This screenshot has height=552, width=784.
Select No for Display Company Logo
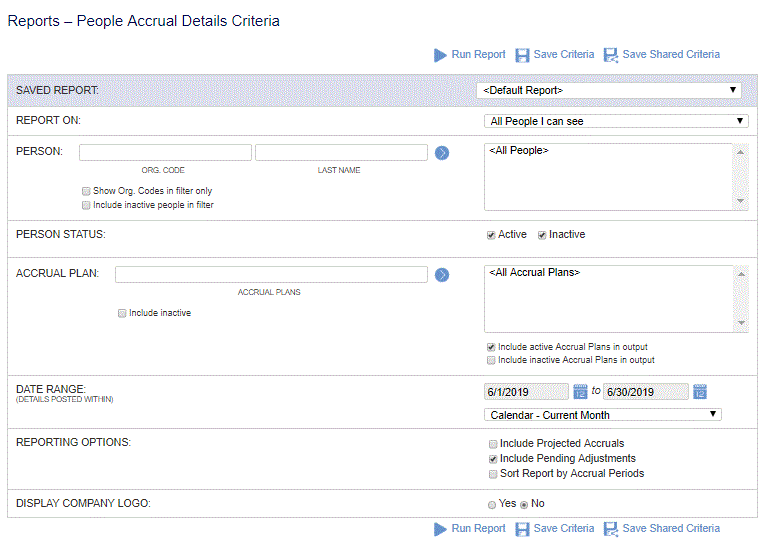[524, 505]
